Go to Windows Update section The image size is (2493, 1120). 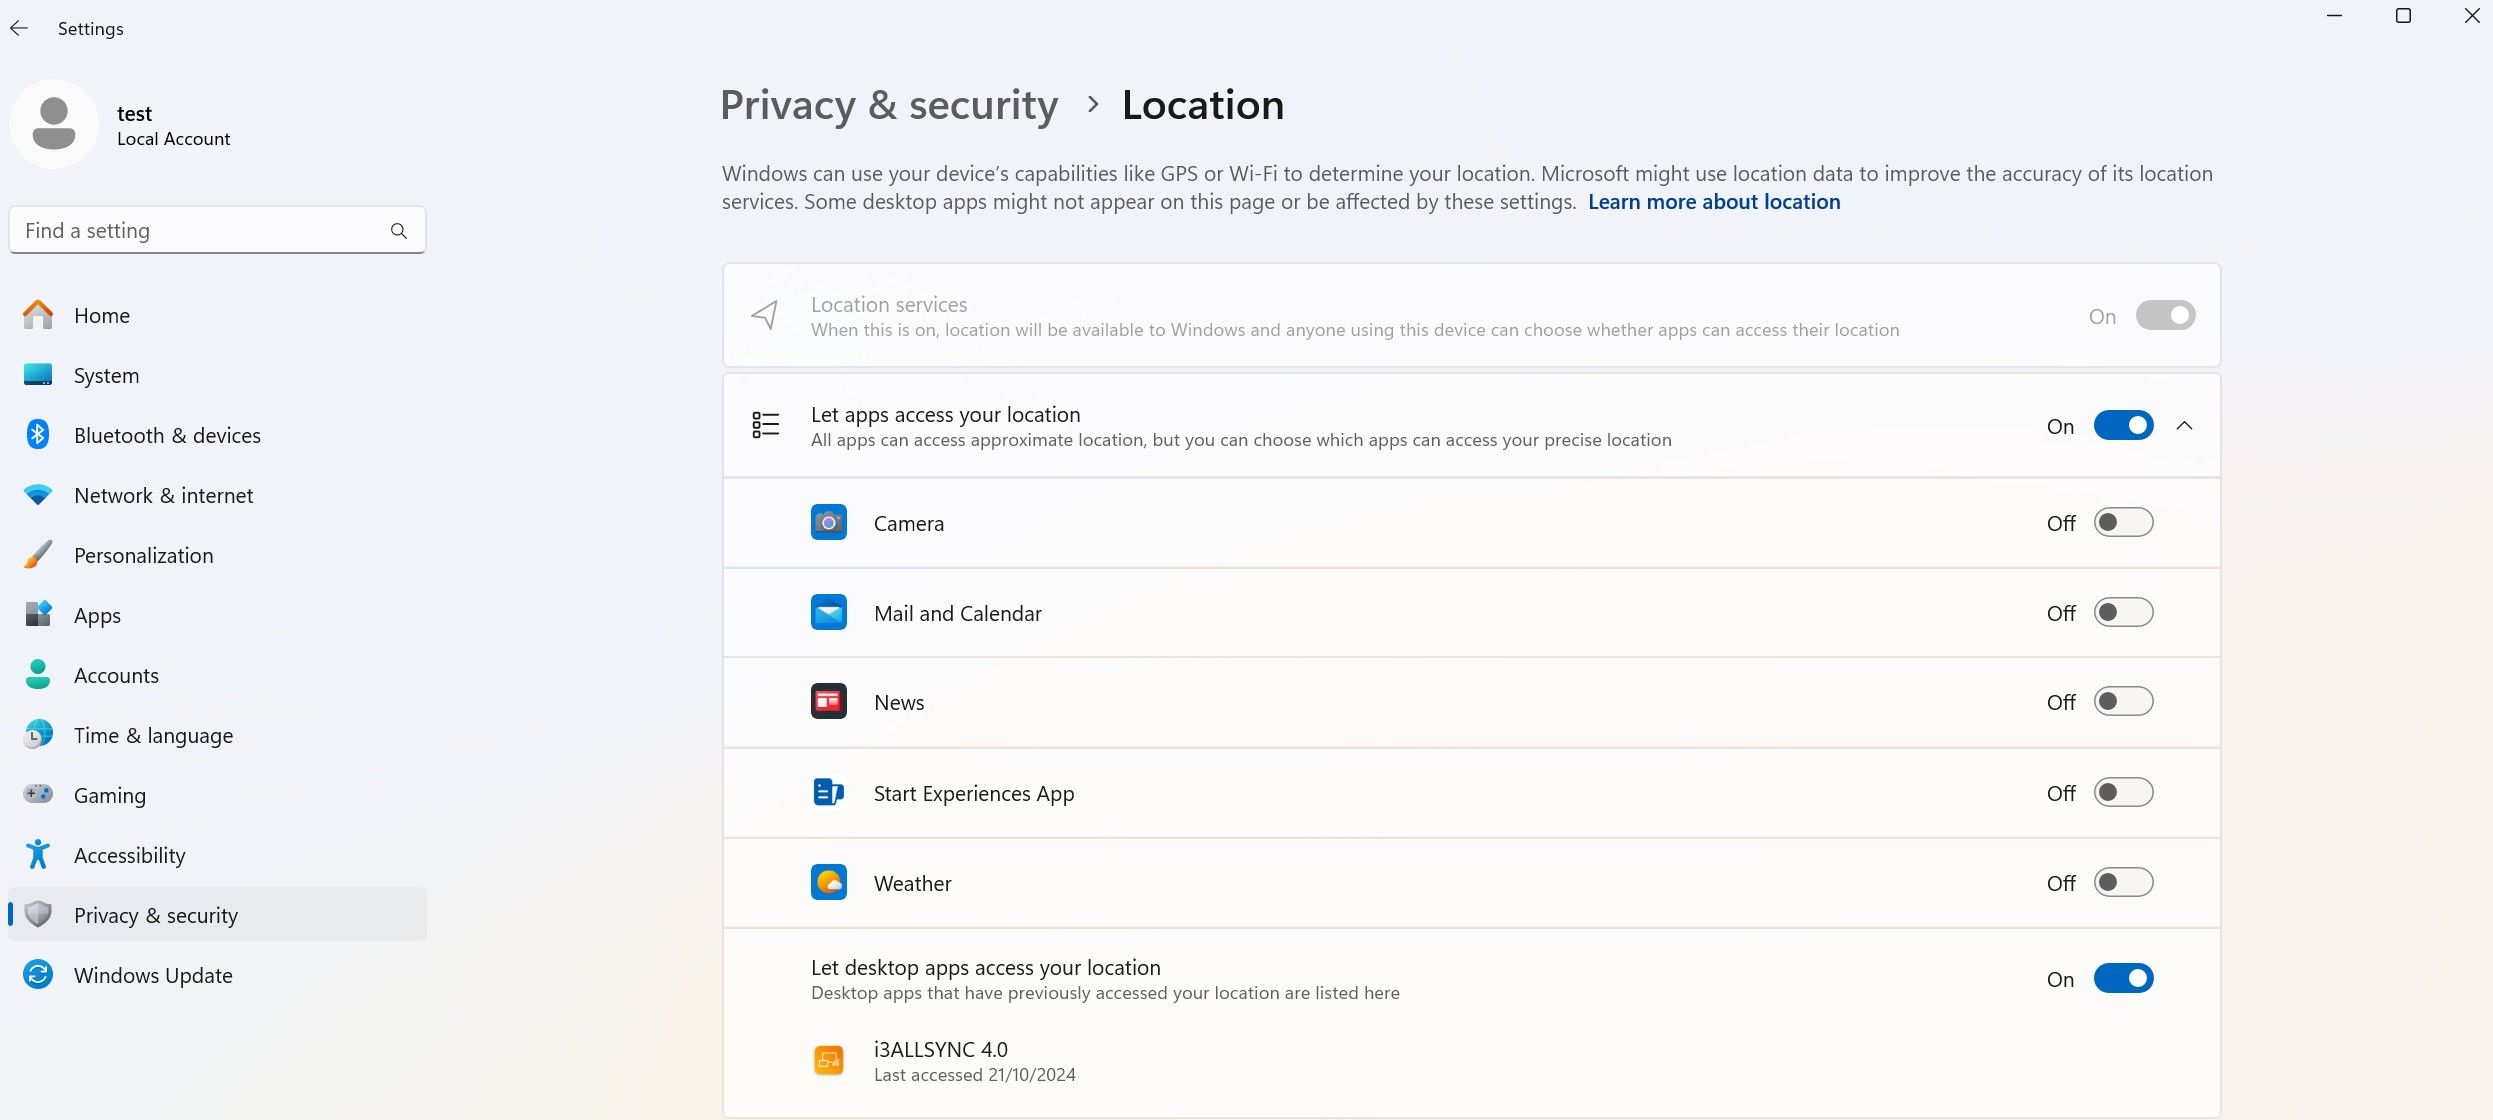(x=153, y=976)
